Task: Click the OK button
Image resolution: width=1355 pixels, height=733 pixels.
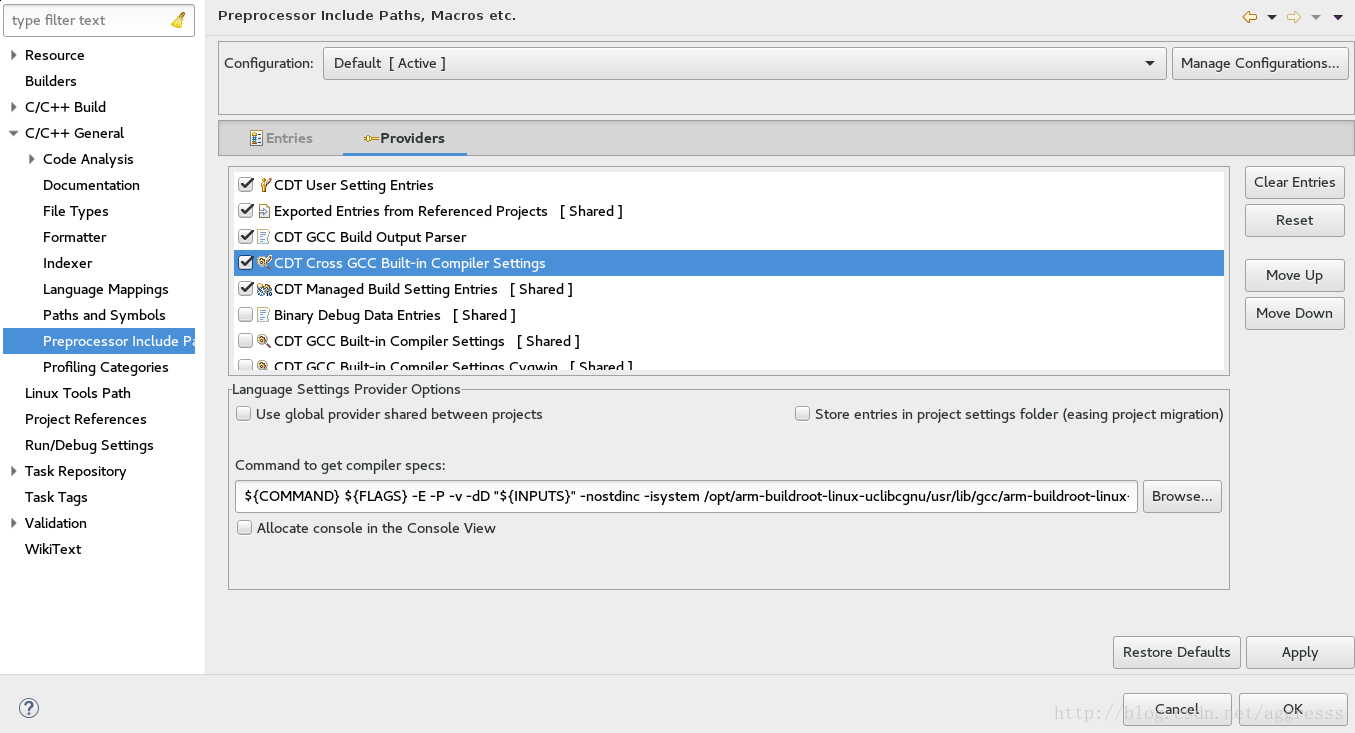Action: click(x=1293, y=709)
